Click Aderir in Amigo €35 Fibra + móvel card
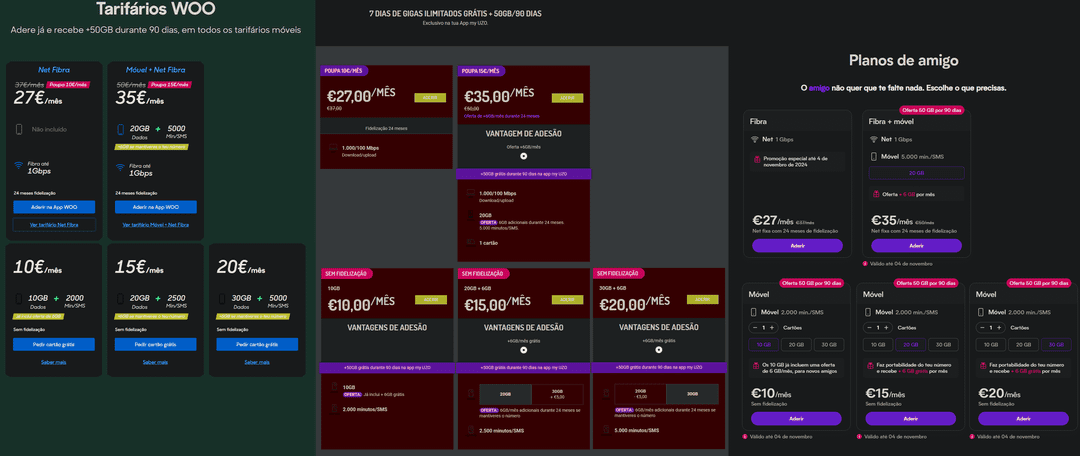Viewport: 1080px width, 456px height. pos(916,246)
